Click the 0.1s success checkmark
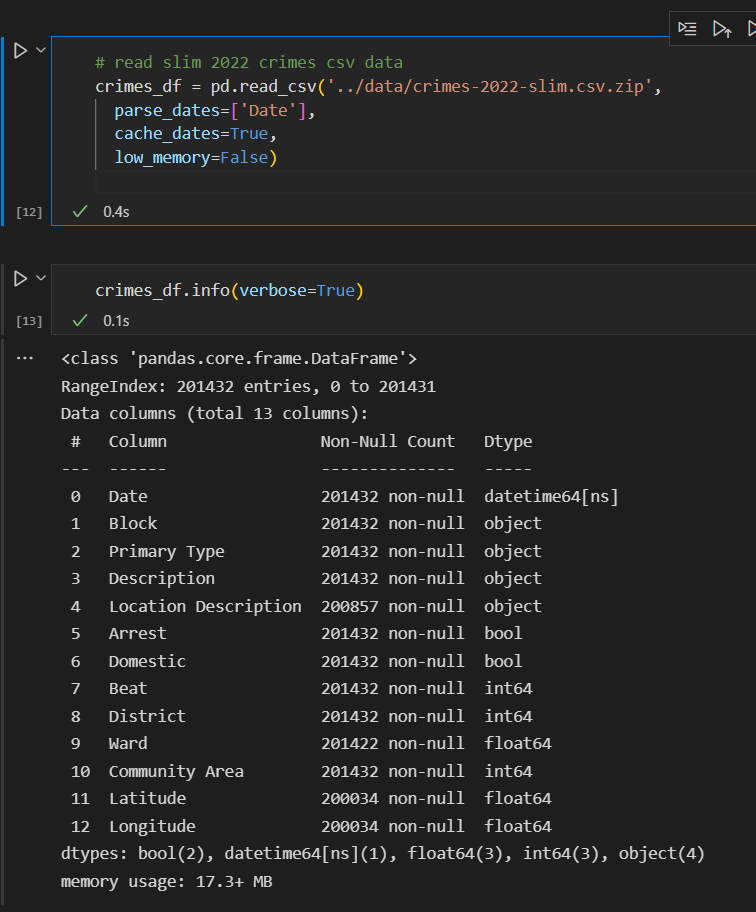Viewport: 756px width, 912px height. coord(81,321)
